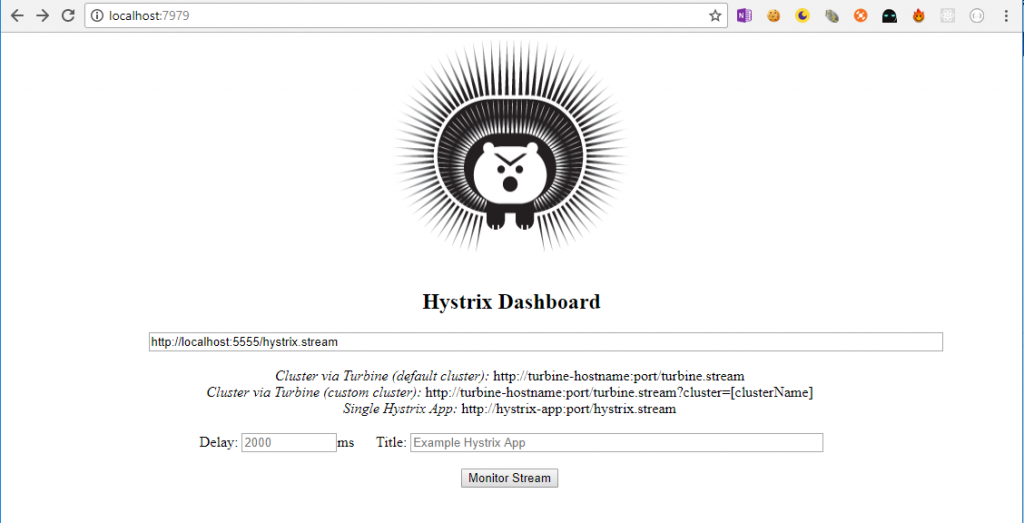This screenshot has height=523, width=1024.
Task: Go forward using the browser forward arrow
Action: pos(42,16)
